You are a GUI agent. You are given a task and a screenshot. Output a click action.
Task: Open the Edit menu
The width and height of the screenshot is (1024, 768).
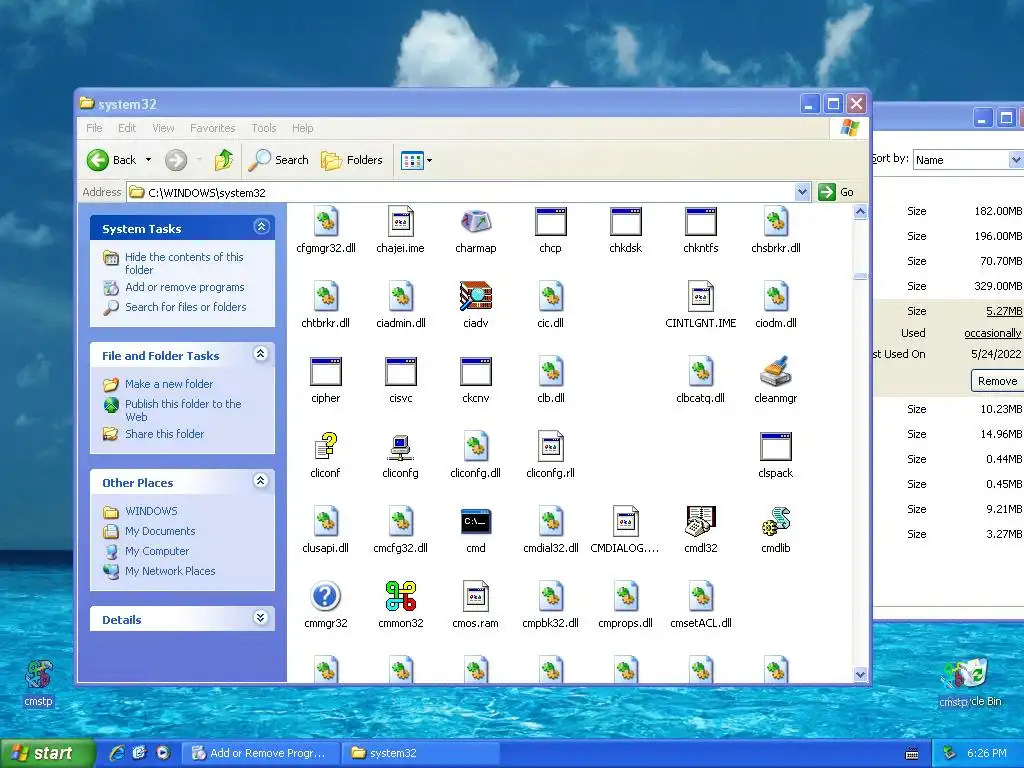point(127,128)
